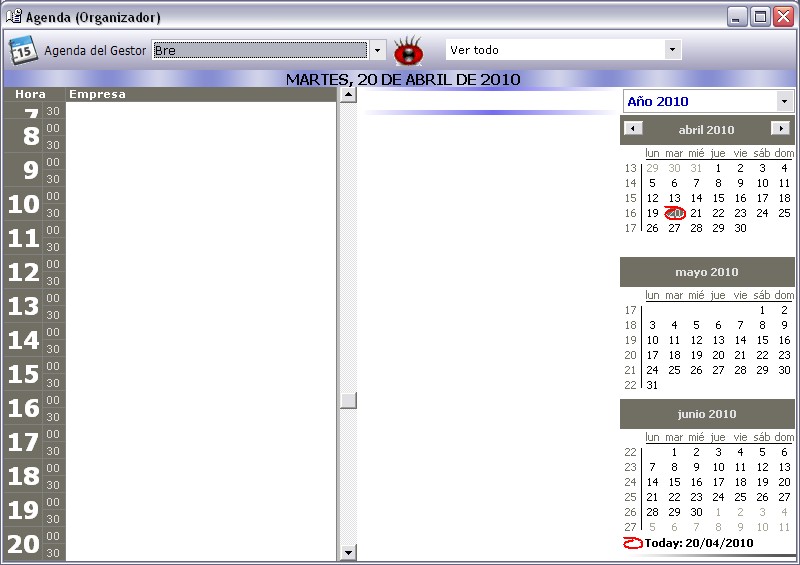Open the Año 2010 year dropdown
The width and height of the screenshot is (800, 565).
[785, 101]
